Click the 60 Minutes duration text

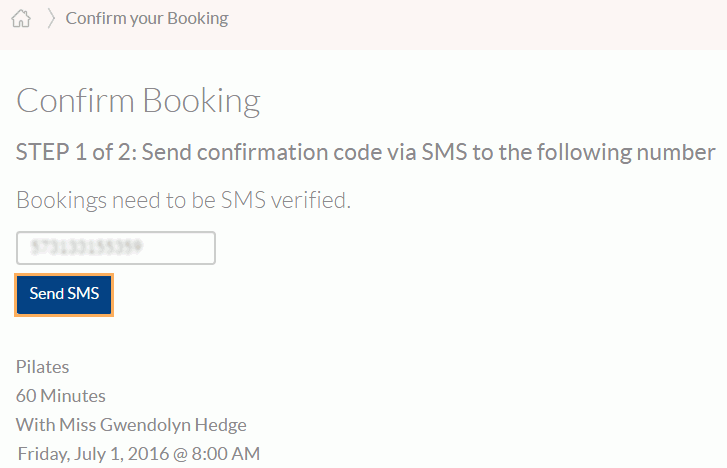click(x=61, y=396)
